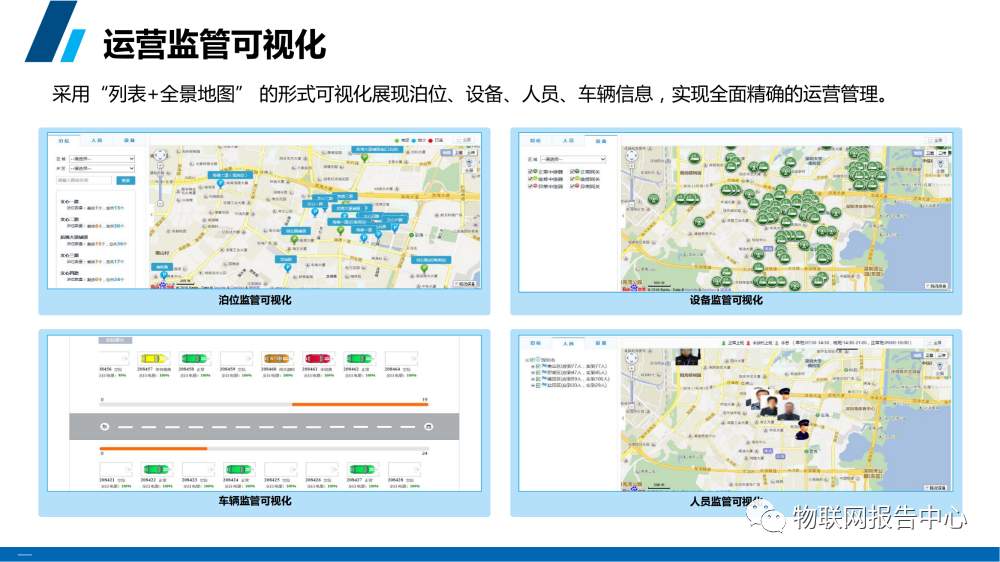Select 卫星 satellite view on parking map

[459, 152]
